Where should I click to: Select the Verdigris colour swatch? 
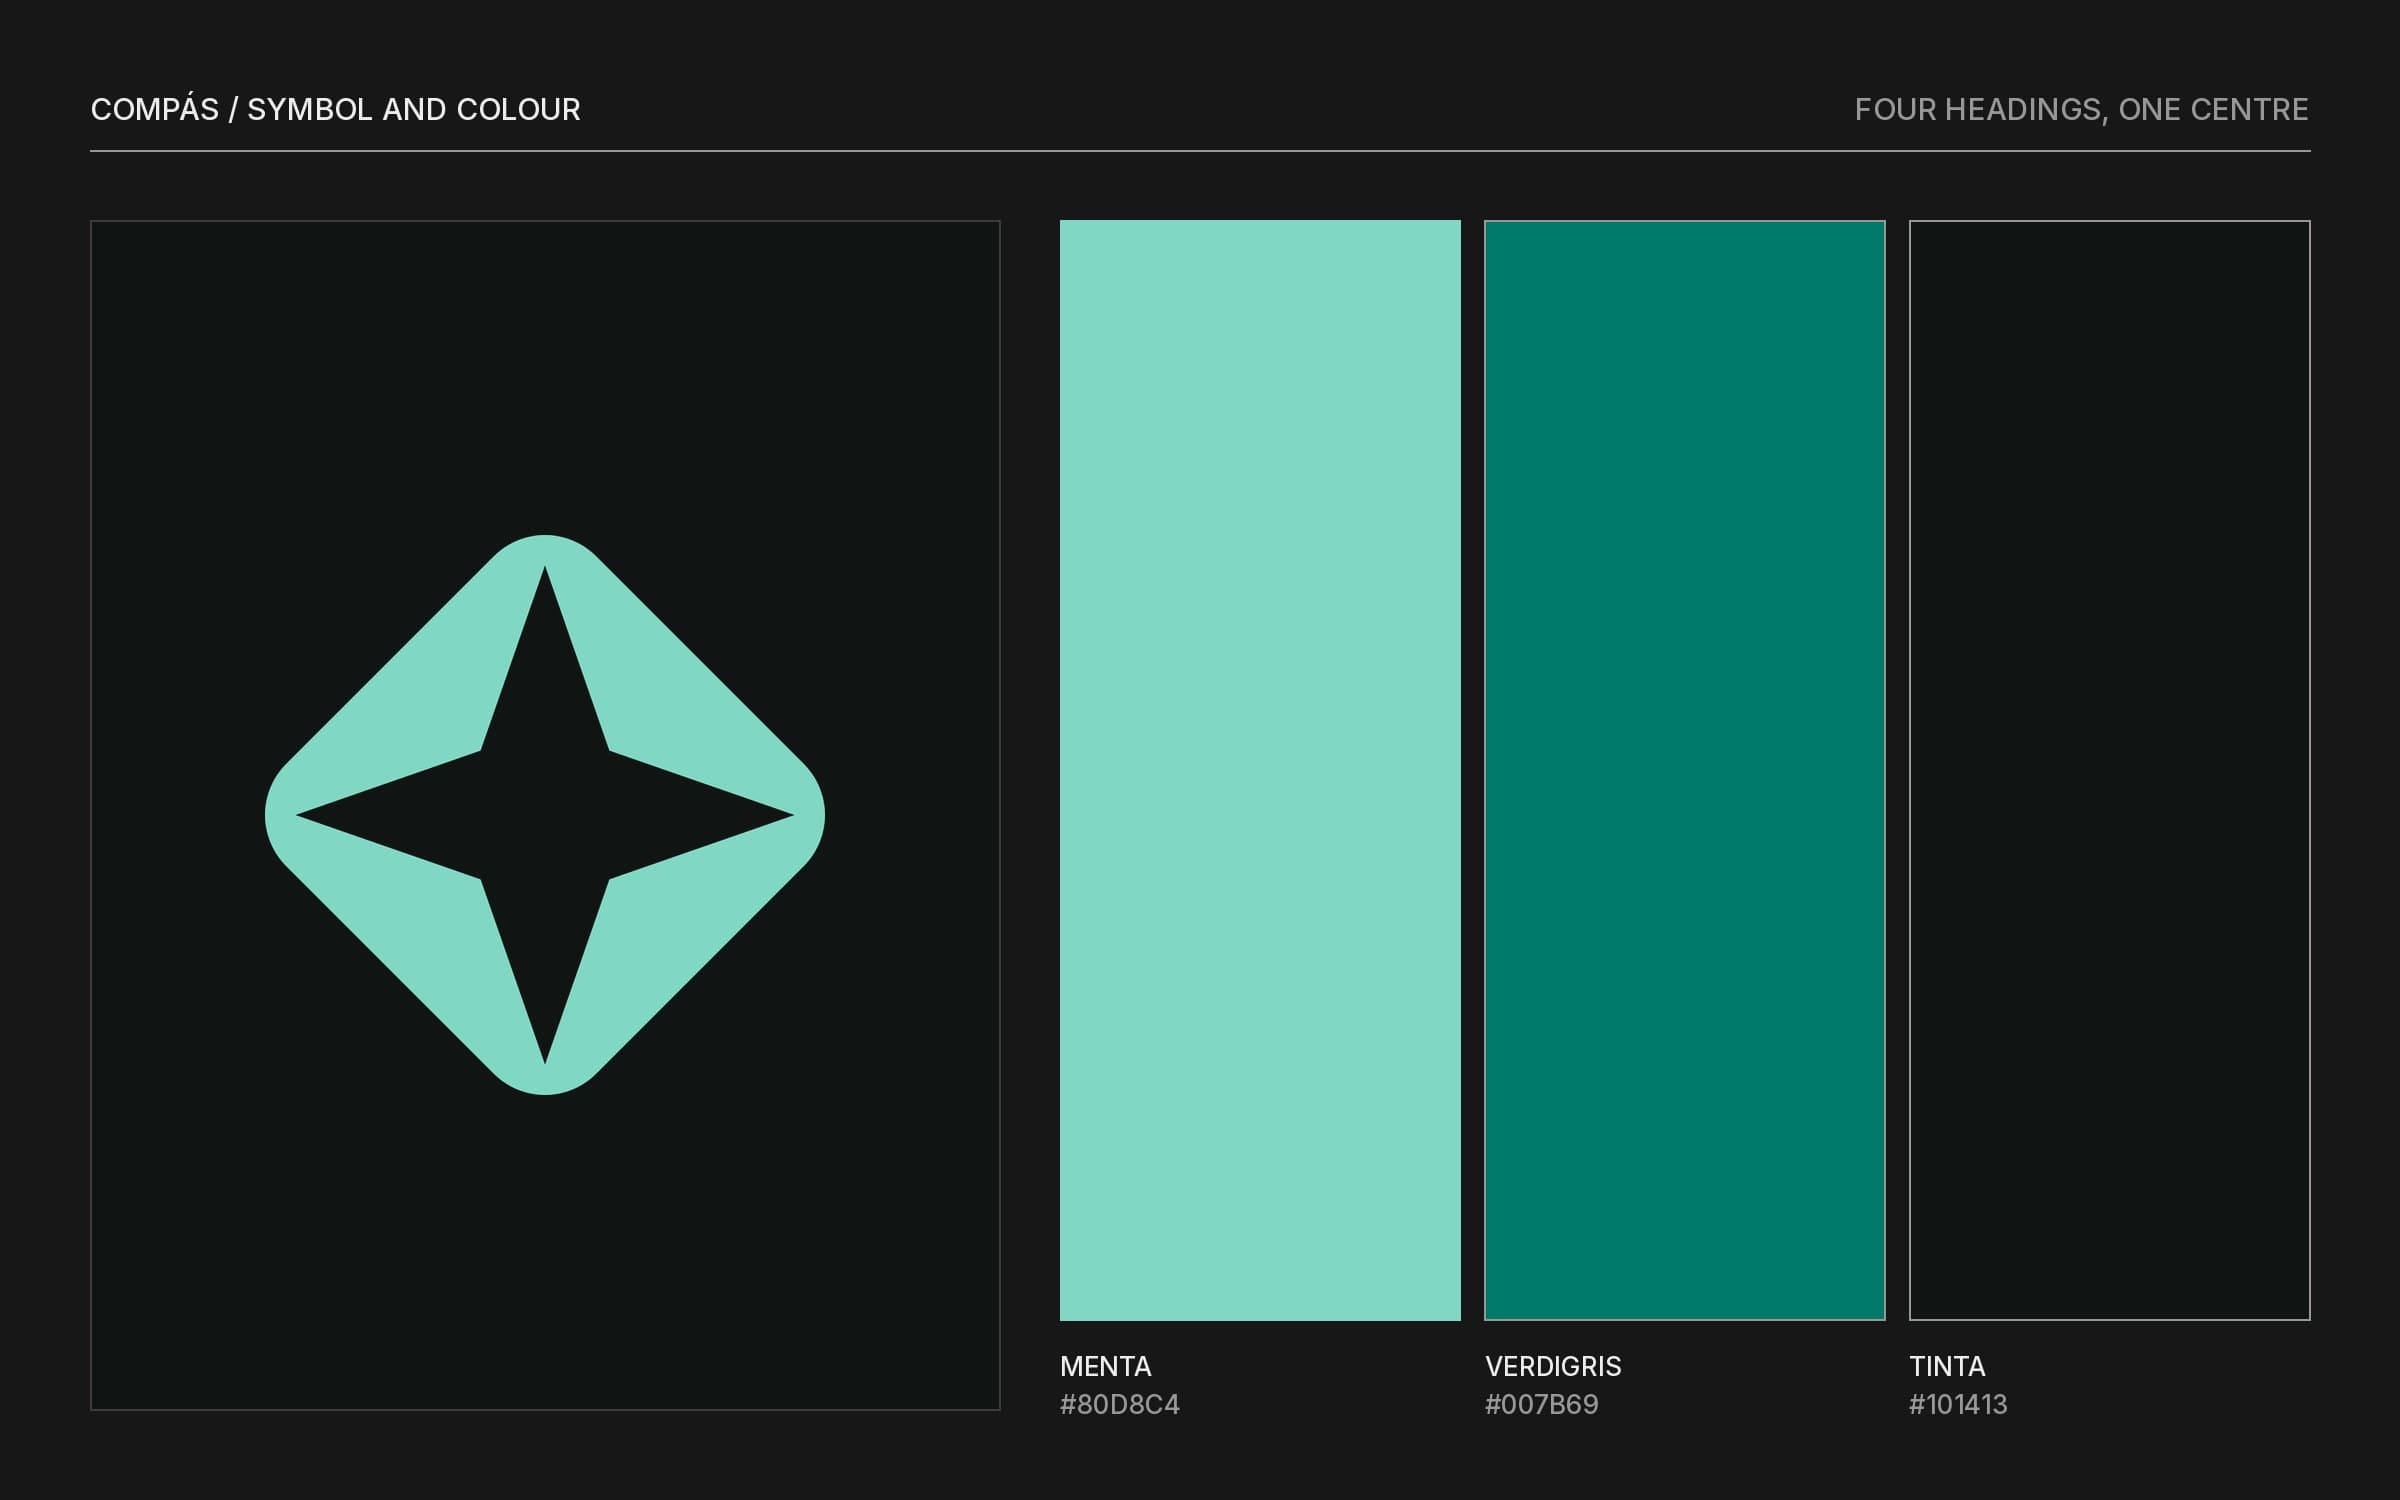1685,770
